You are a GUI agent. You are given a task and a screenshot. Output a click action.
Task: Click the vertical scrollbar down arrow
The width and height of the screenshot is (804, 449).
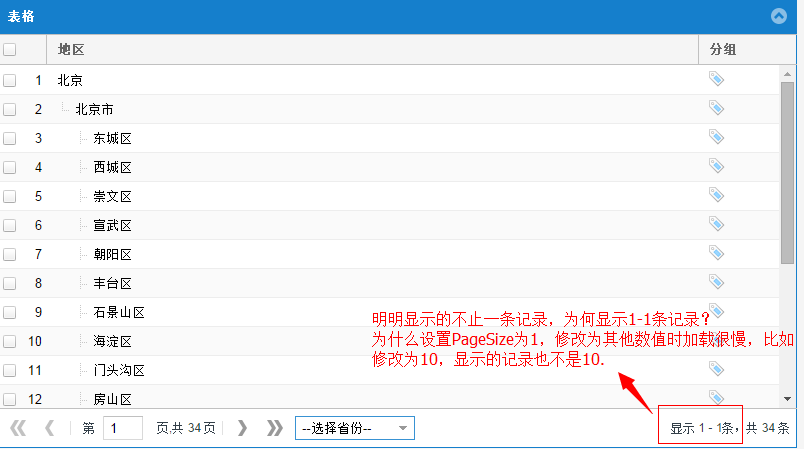[x=787, y=398]
